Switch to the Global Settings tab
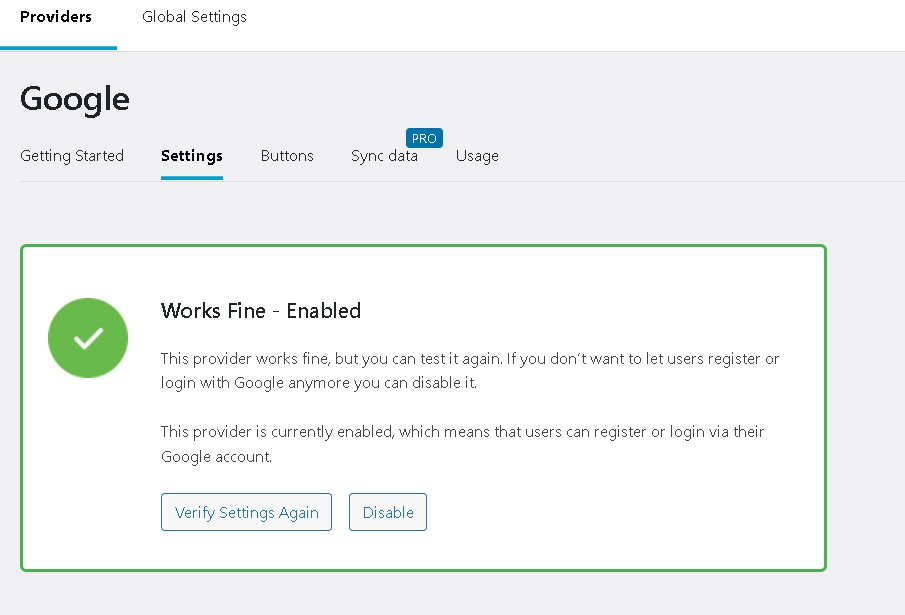The image size is (905, 615). click(x=194, y=17)
